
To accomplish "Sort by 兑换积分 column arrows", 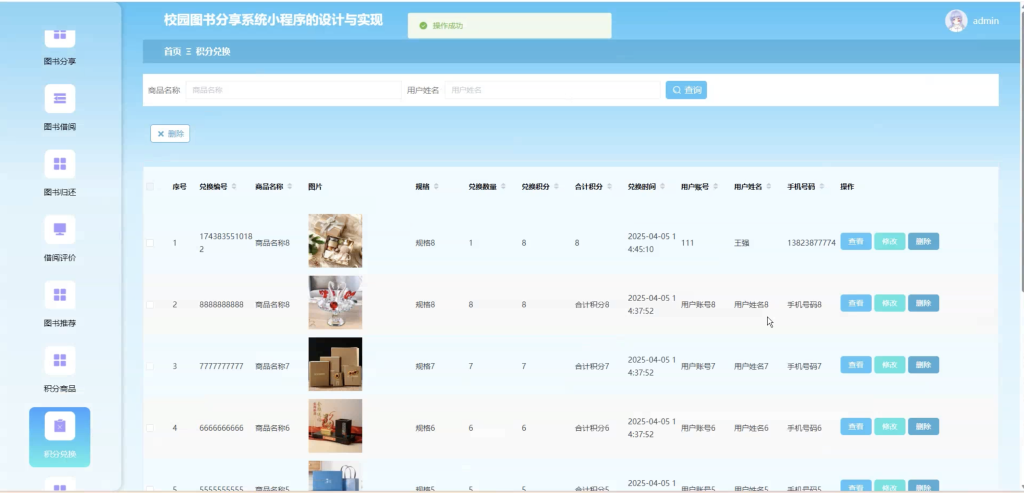I will [556, 187].
